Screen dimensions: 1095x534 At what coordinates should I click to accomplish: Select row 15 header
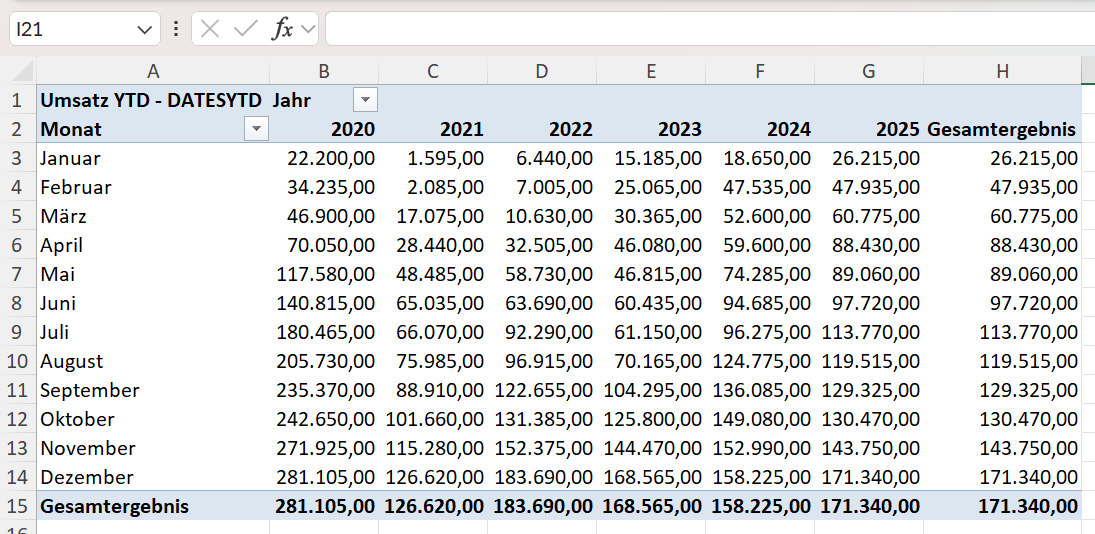17,506
